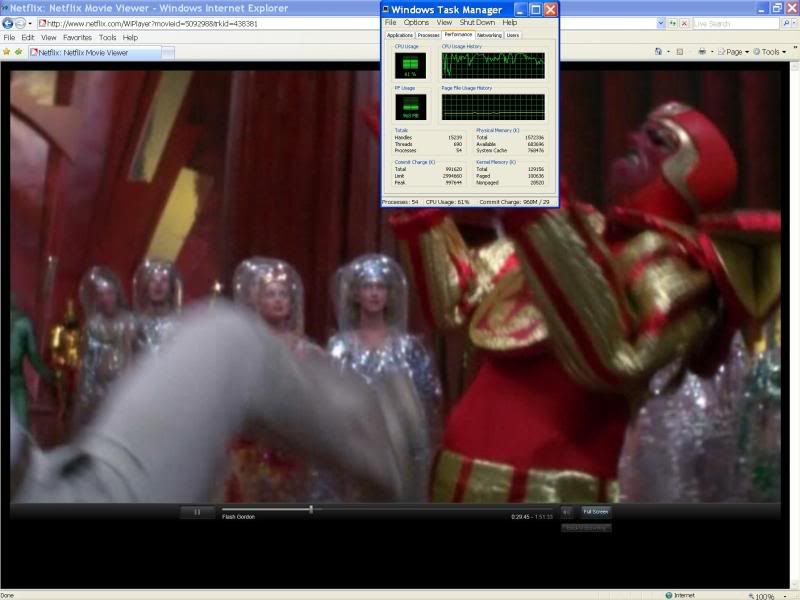This screenshot has height=600, width=800.
Task: Open the search provider options dropdown arrow
Action: tap(795, 23)
